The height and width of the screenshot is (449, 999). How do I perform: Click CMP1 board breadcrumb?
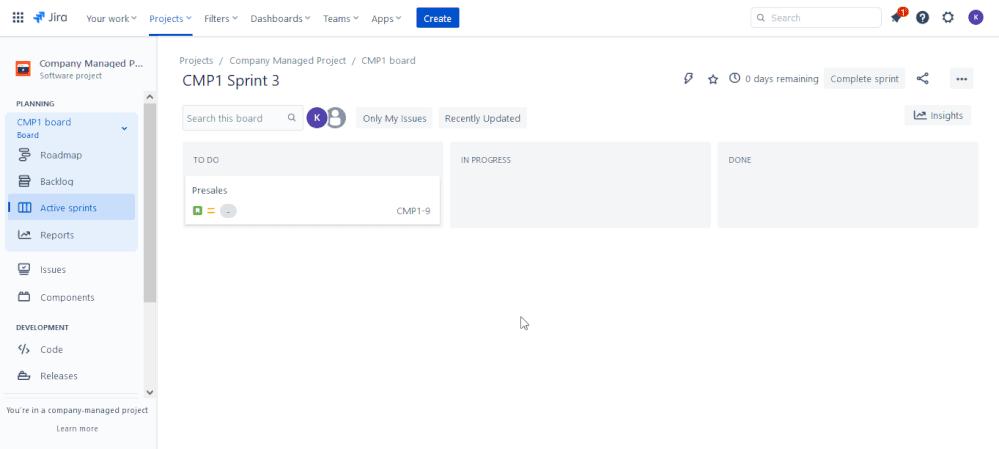coord(388,61)
